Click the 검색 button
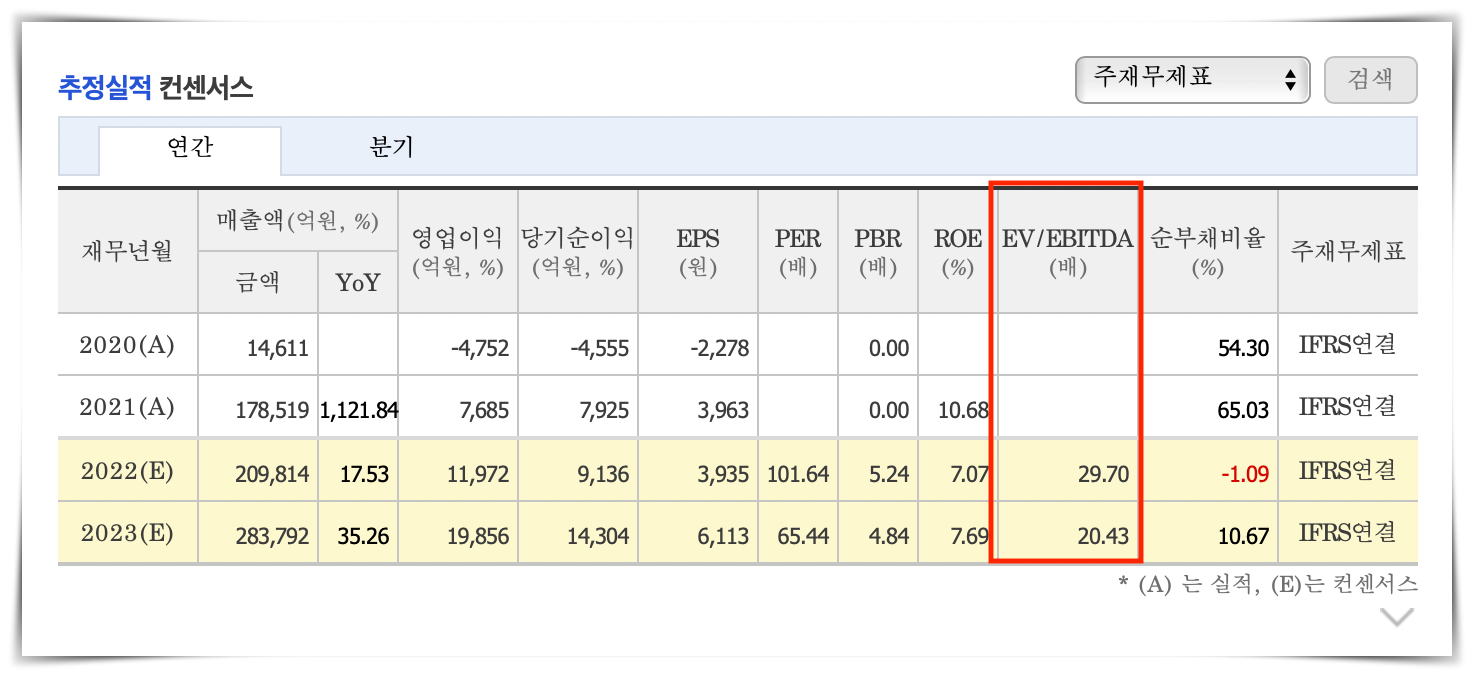The image size is (1474, 678). tap(1370, 80)
